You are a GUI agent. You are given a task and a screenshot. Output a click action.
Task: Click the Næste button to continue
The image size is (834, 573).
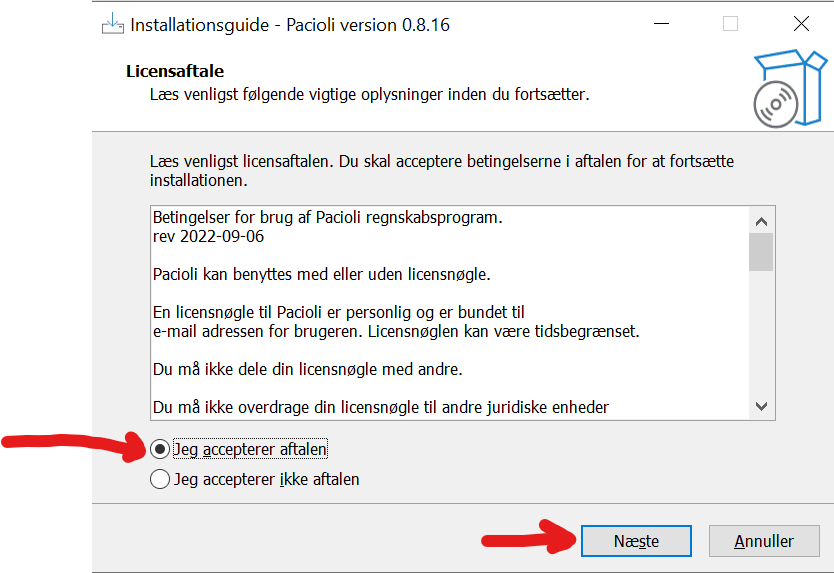coord(636,541)
